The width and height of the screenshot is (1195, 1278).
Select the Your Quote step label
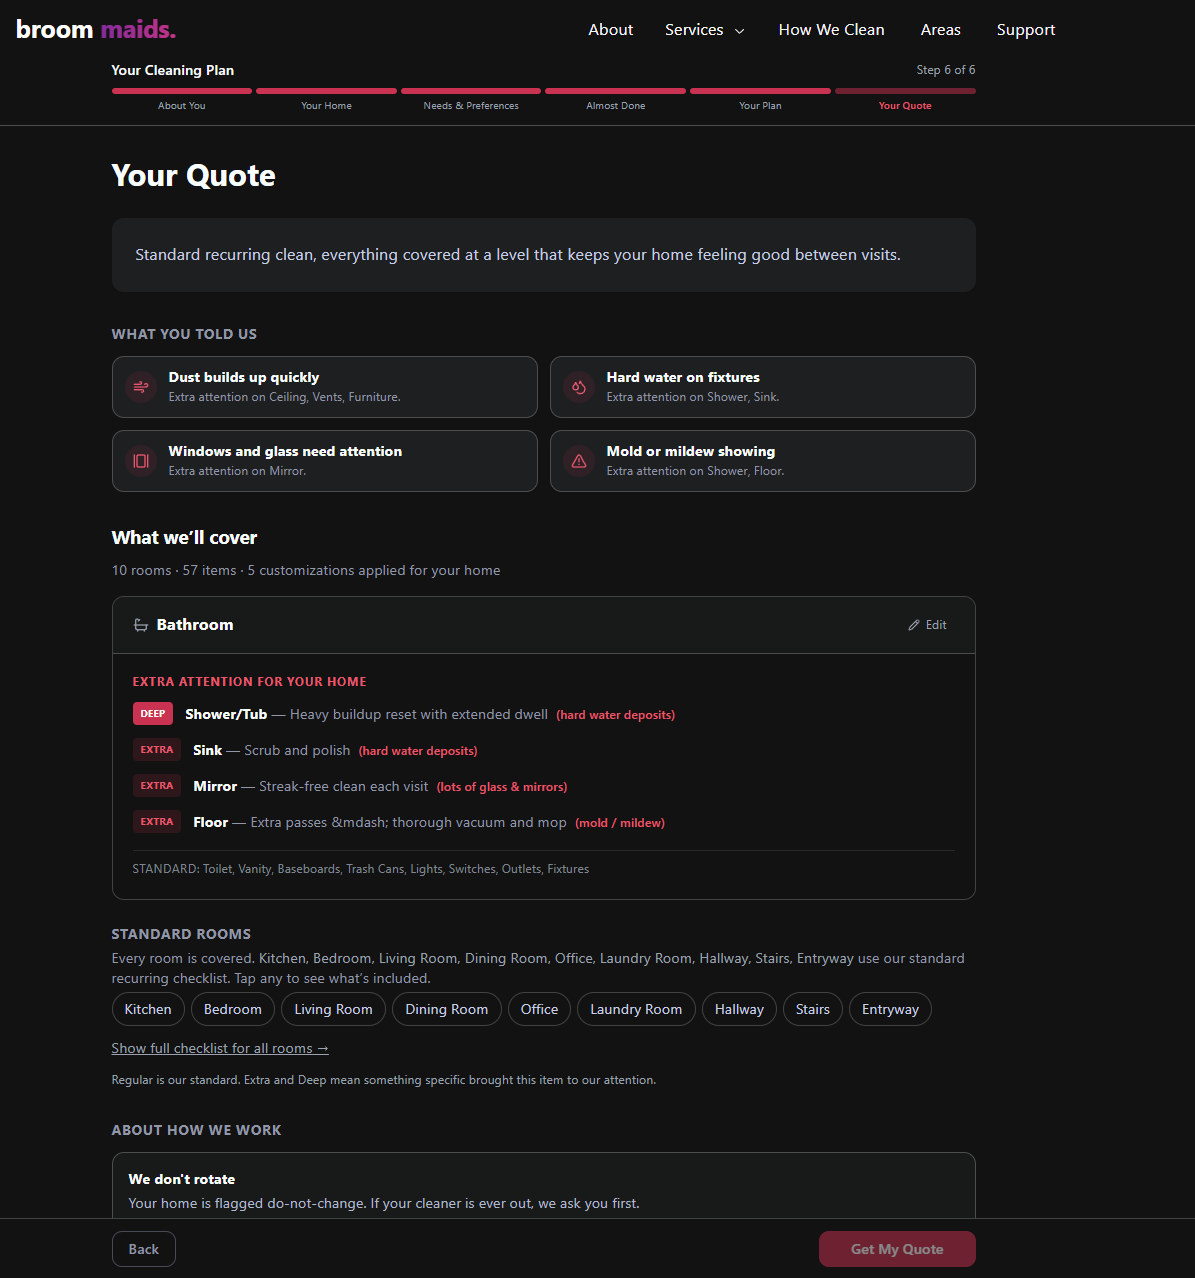click(905, 106)
